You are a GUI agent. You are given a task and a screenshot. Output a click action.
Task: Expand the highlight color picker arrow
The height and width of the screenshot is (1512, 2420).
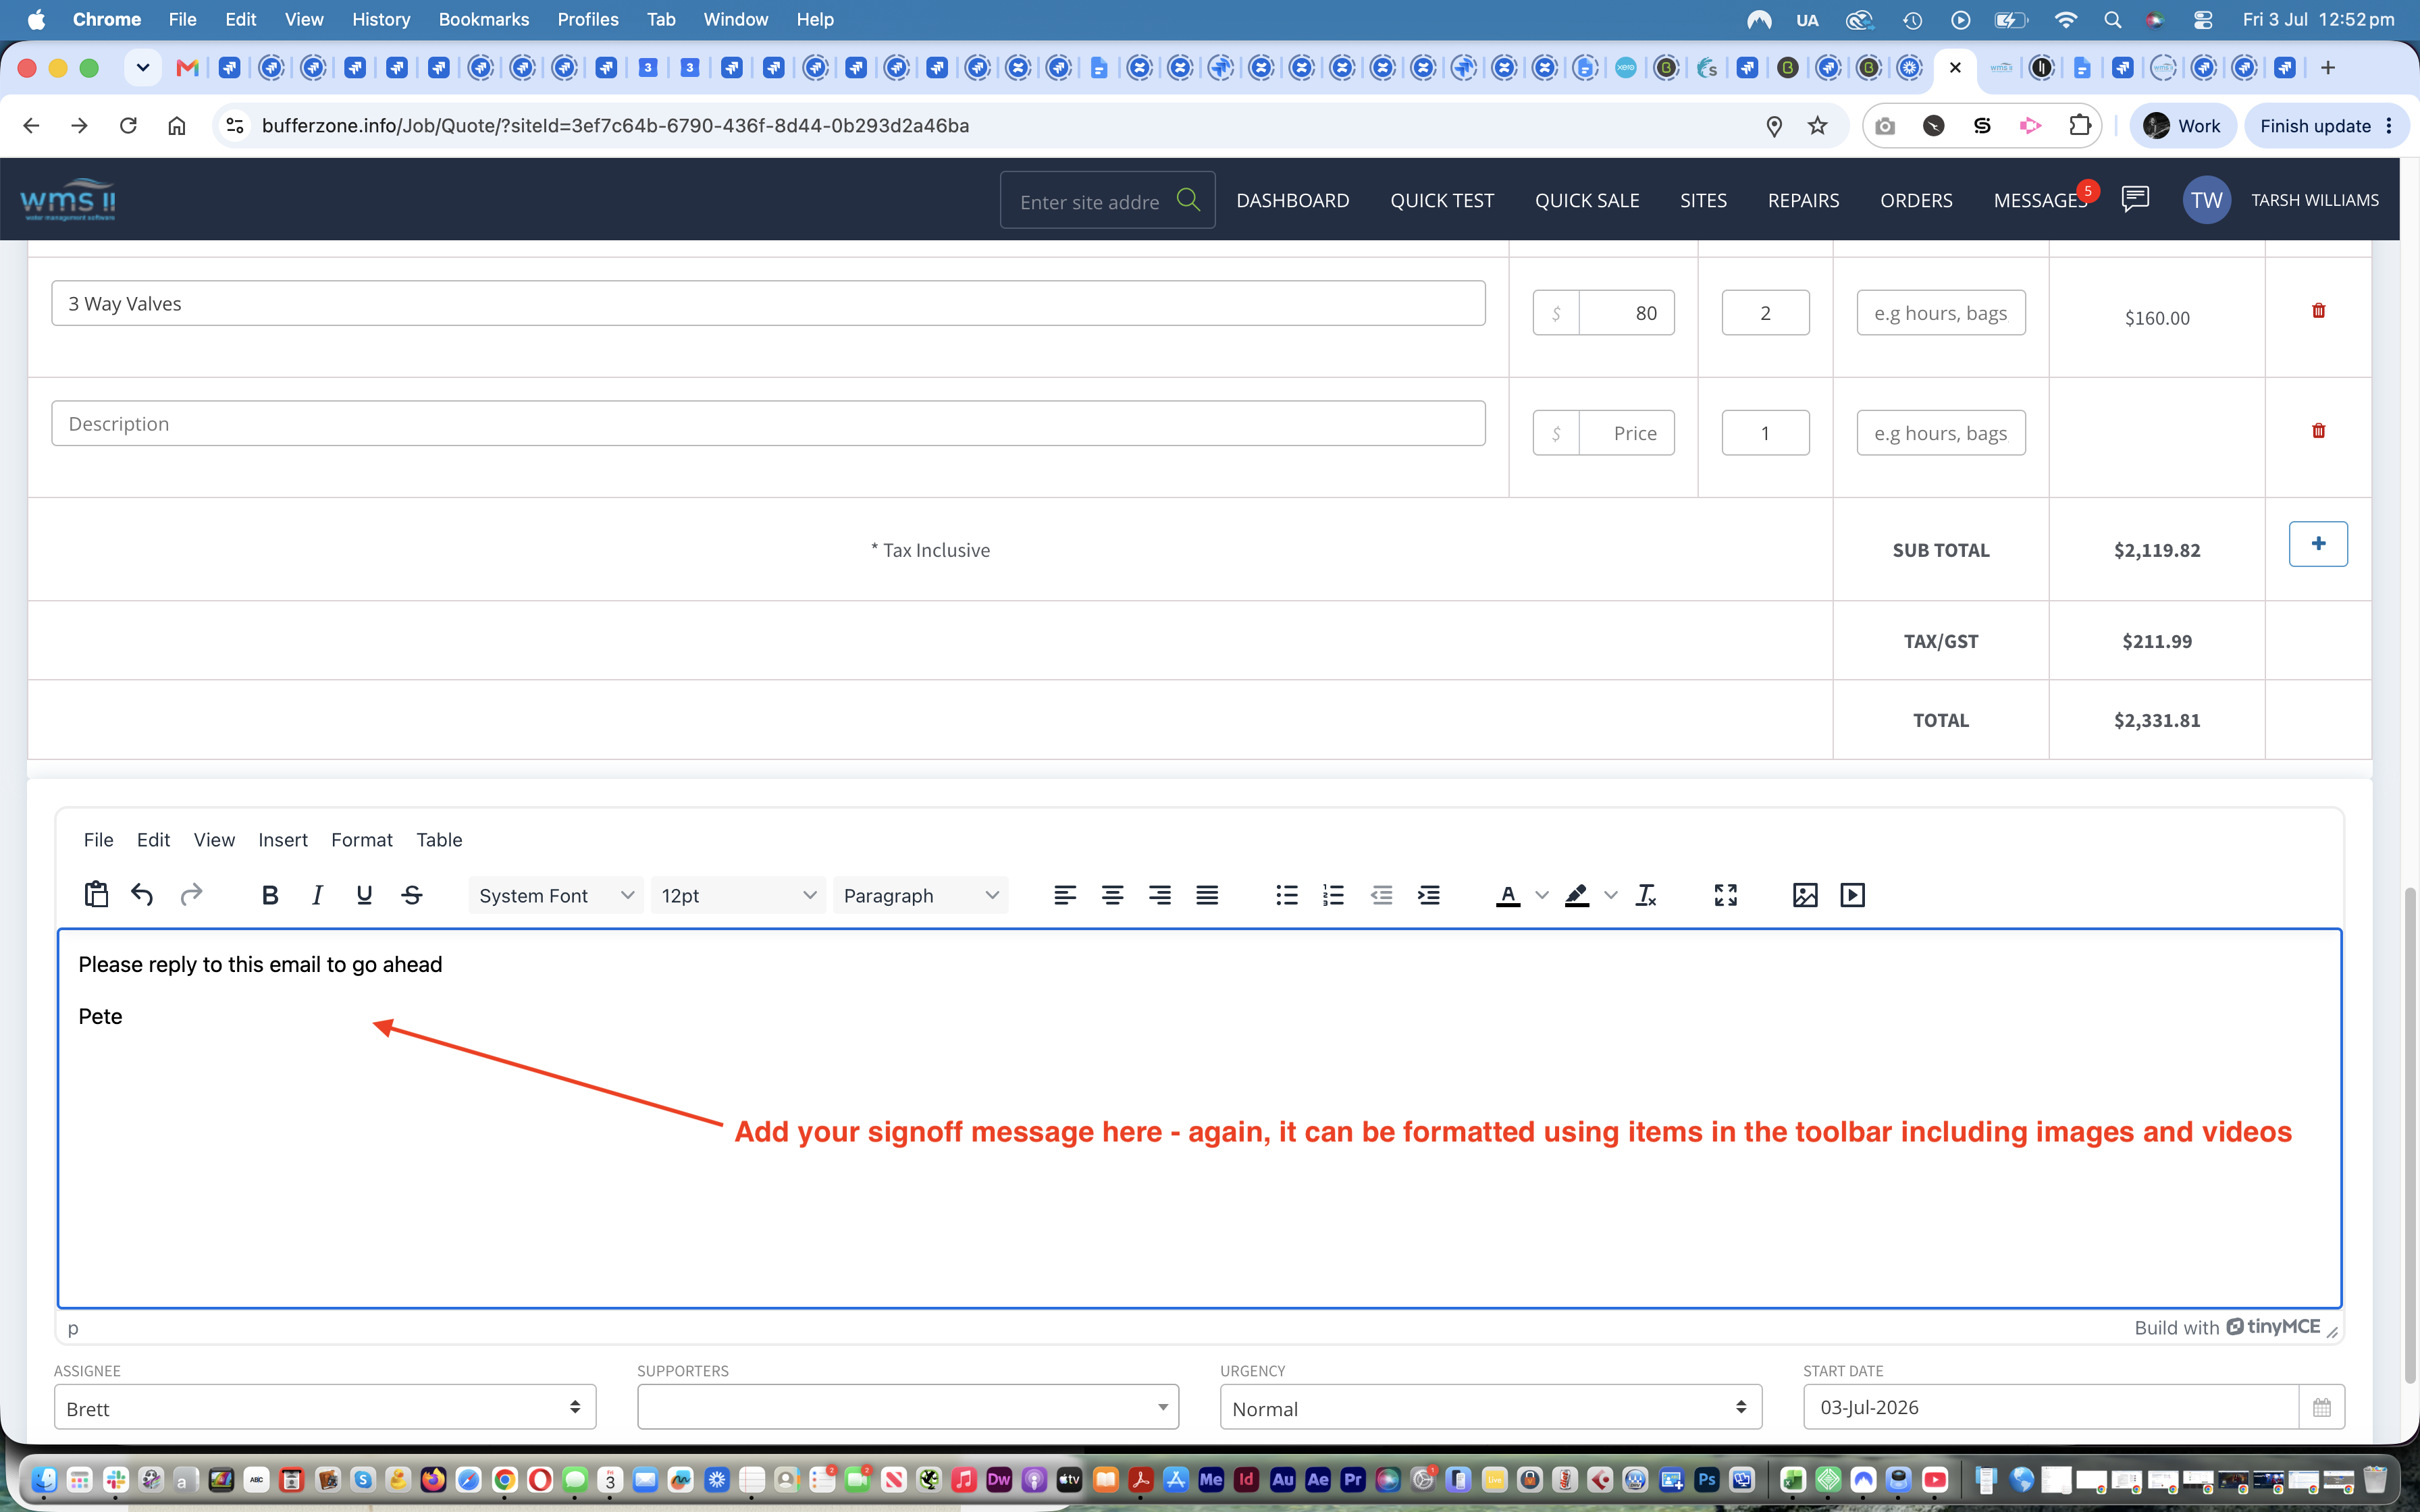pos(1610,895)
